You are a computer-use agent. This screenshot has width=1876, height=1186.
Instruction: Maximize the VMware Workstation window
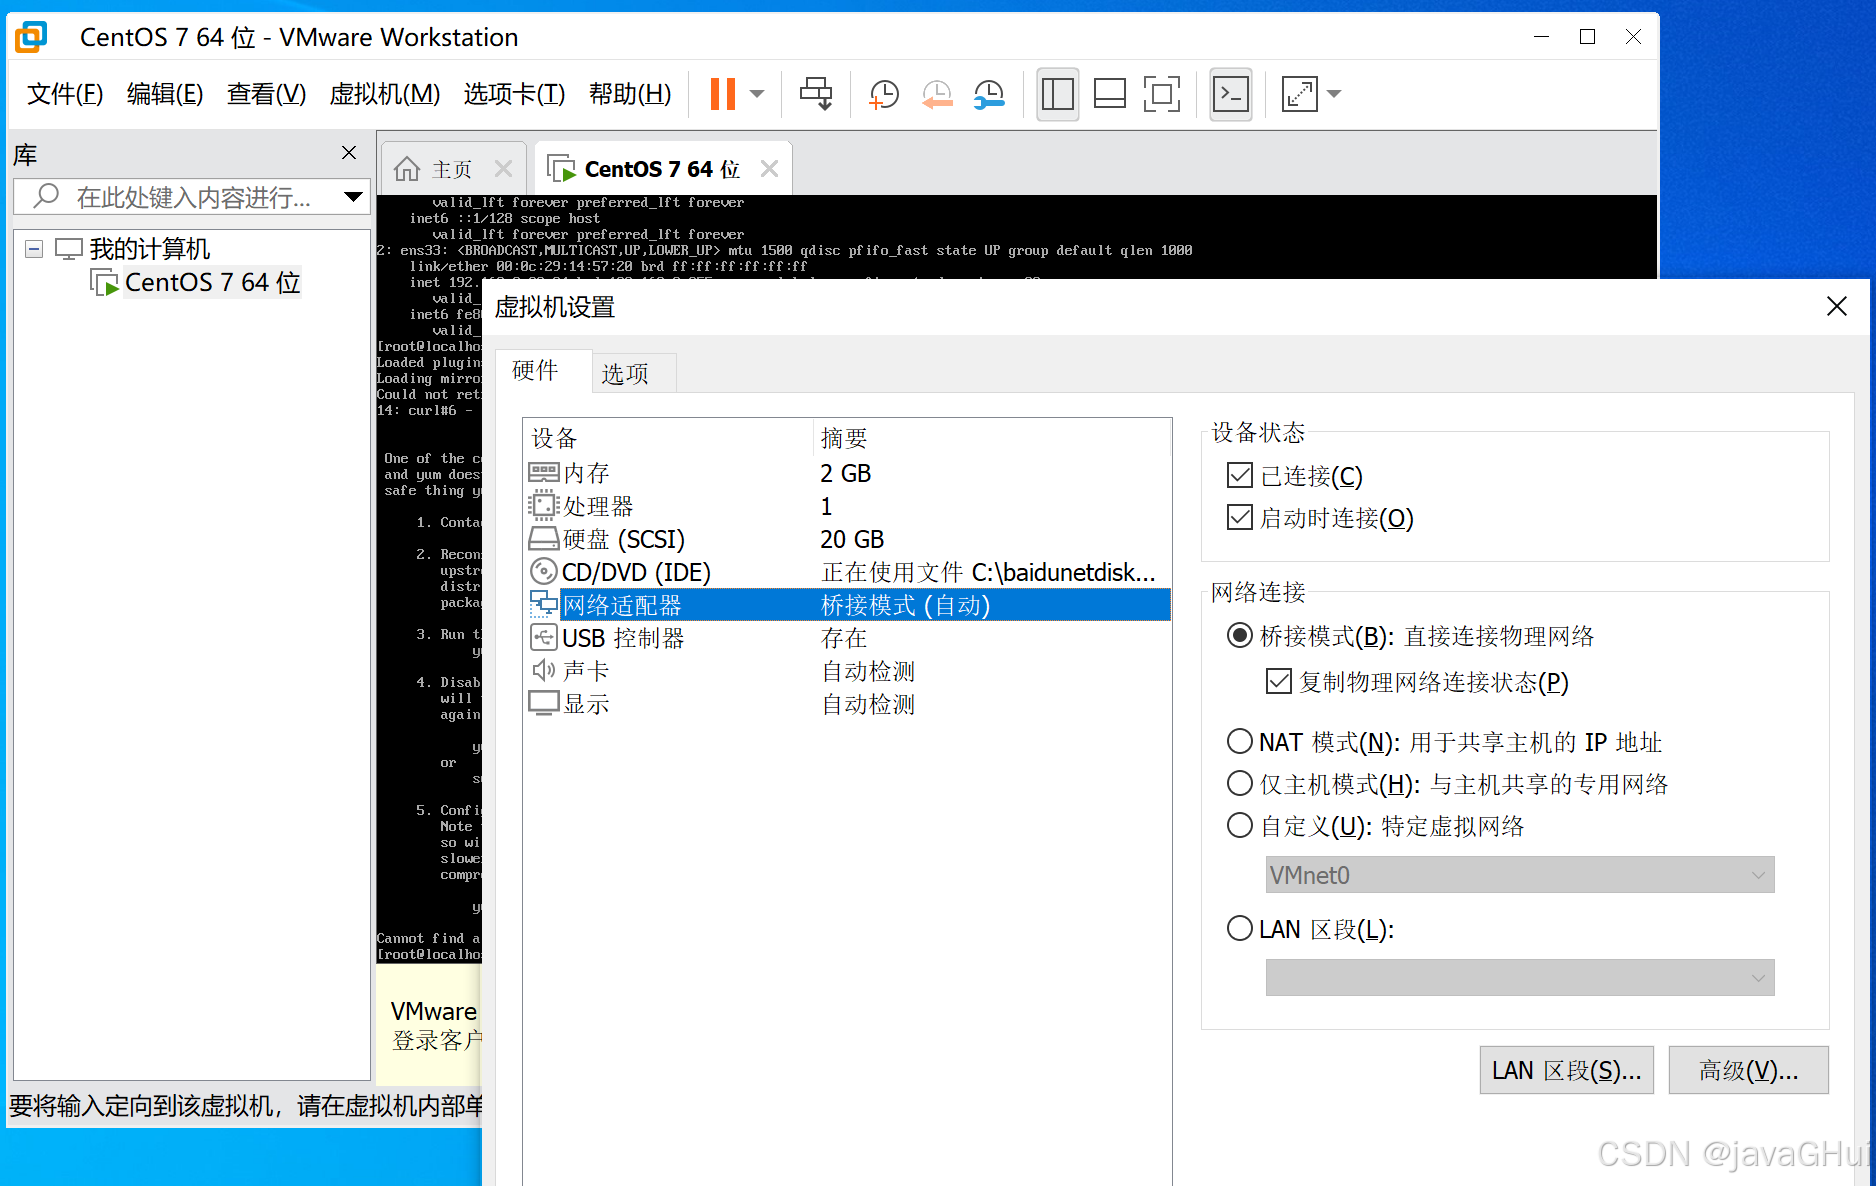tap(1587, 37)
